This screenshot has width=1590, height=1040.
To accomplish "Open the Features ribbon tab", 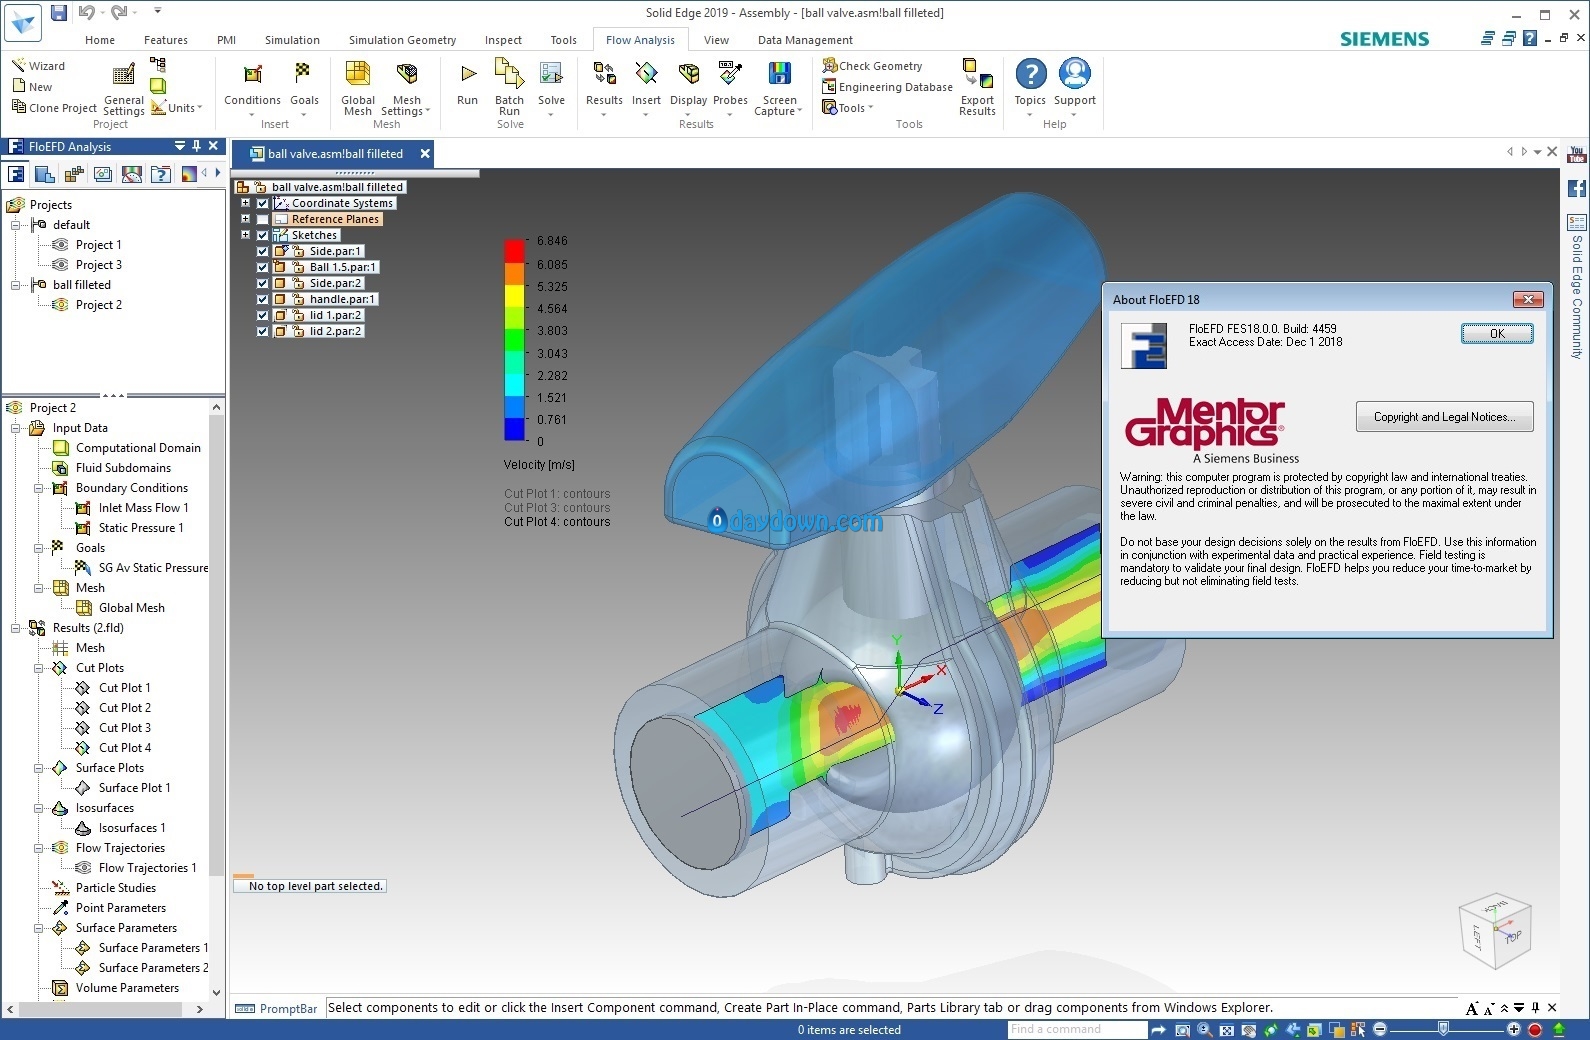I will point(166,40).
